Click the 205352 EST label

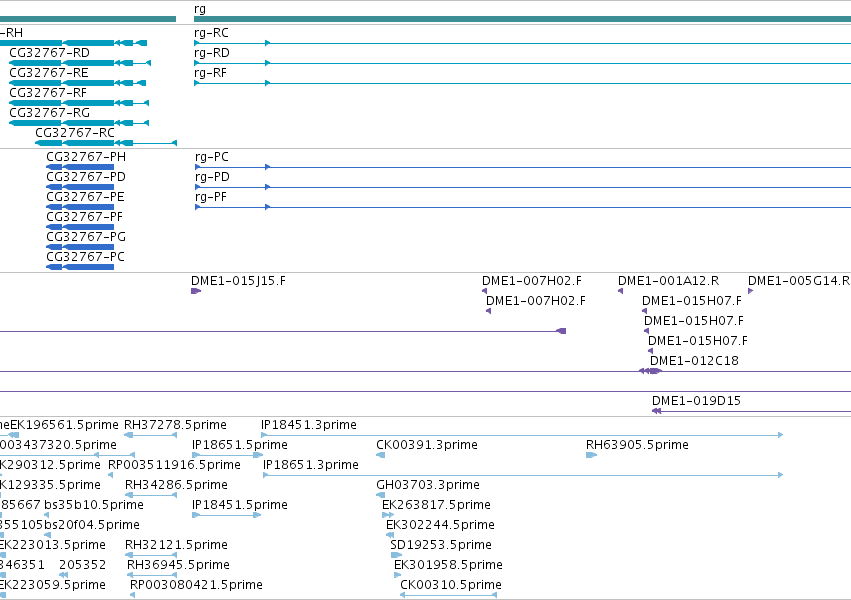82,565
